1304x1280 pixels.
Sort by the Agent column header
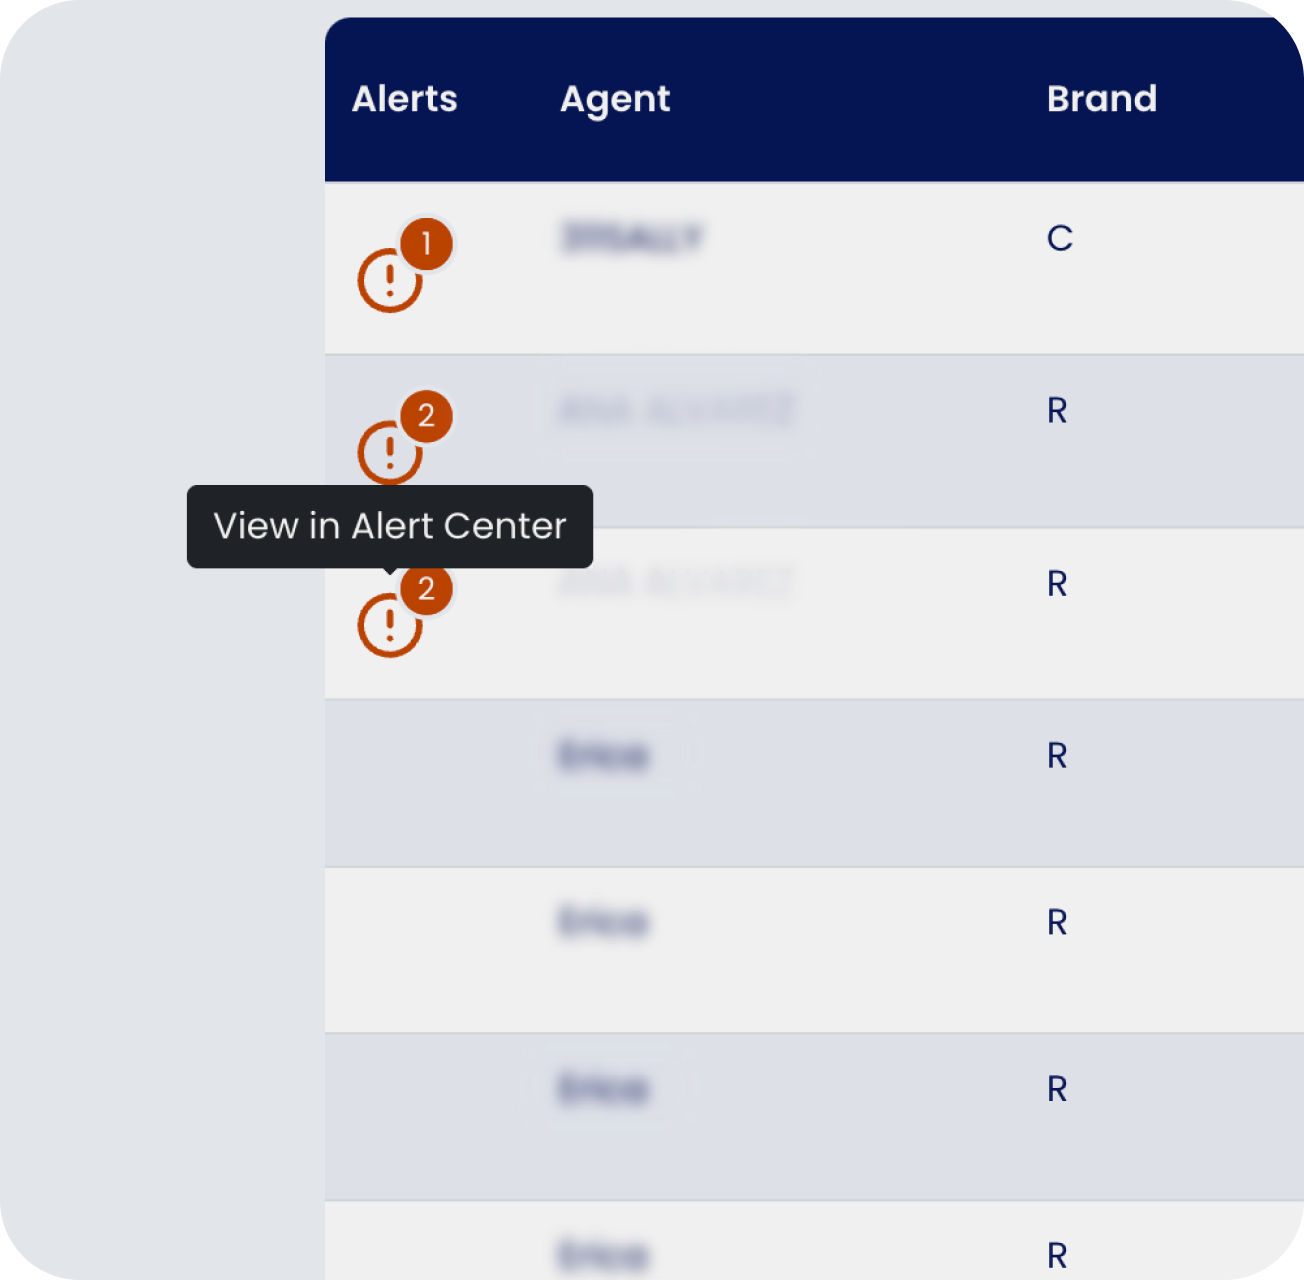(615, 100)
